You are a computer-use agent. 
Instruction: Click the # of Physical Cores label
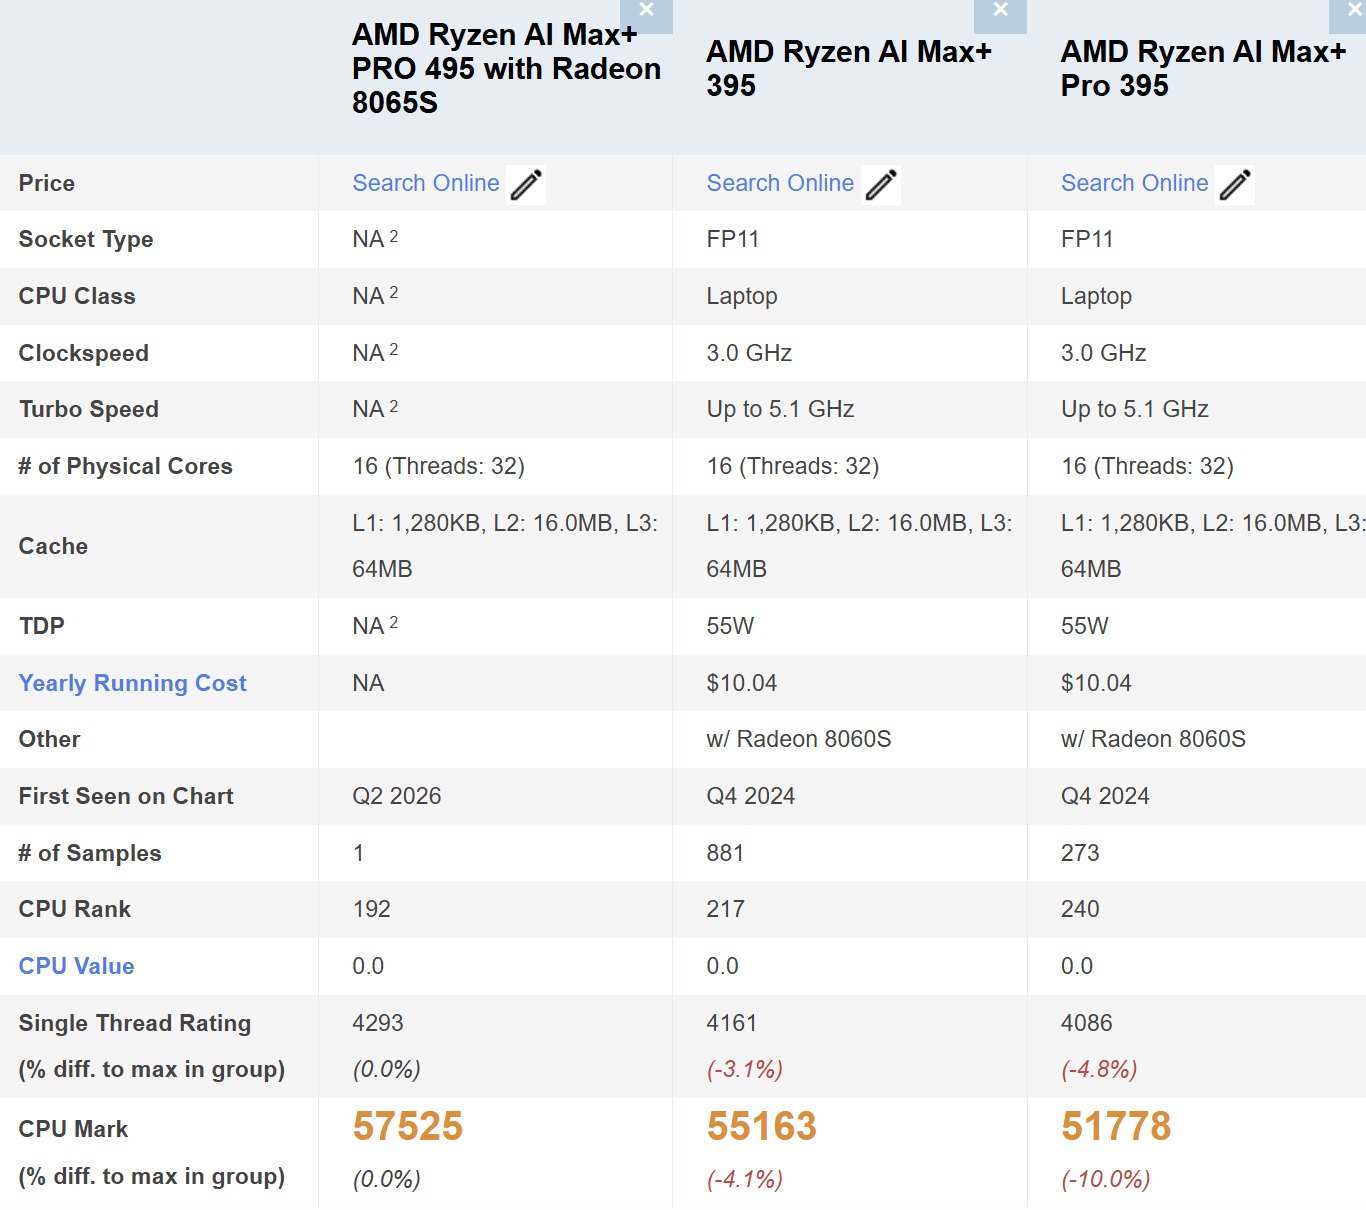[125, 466]
